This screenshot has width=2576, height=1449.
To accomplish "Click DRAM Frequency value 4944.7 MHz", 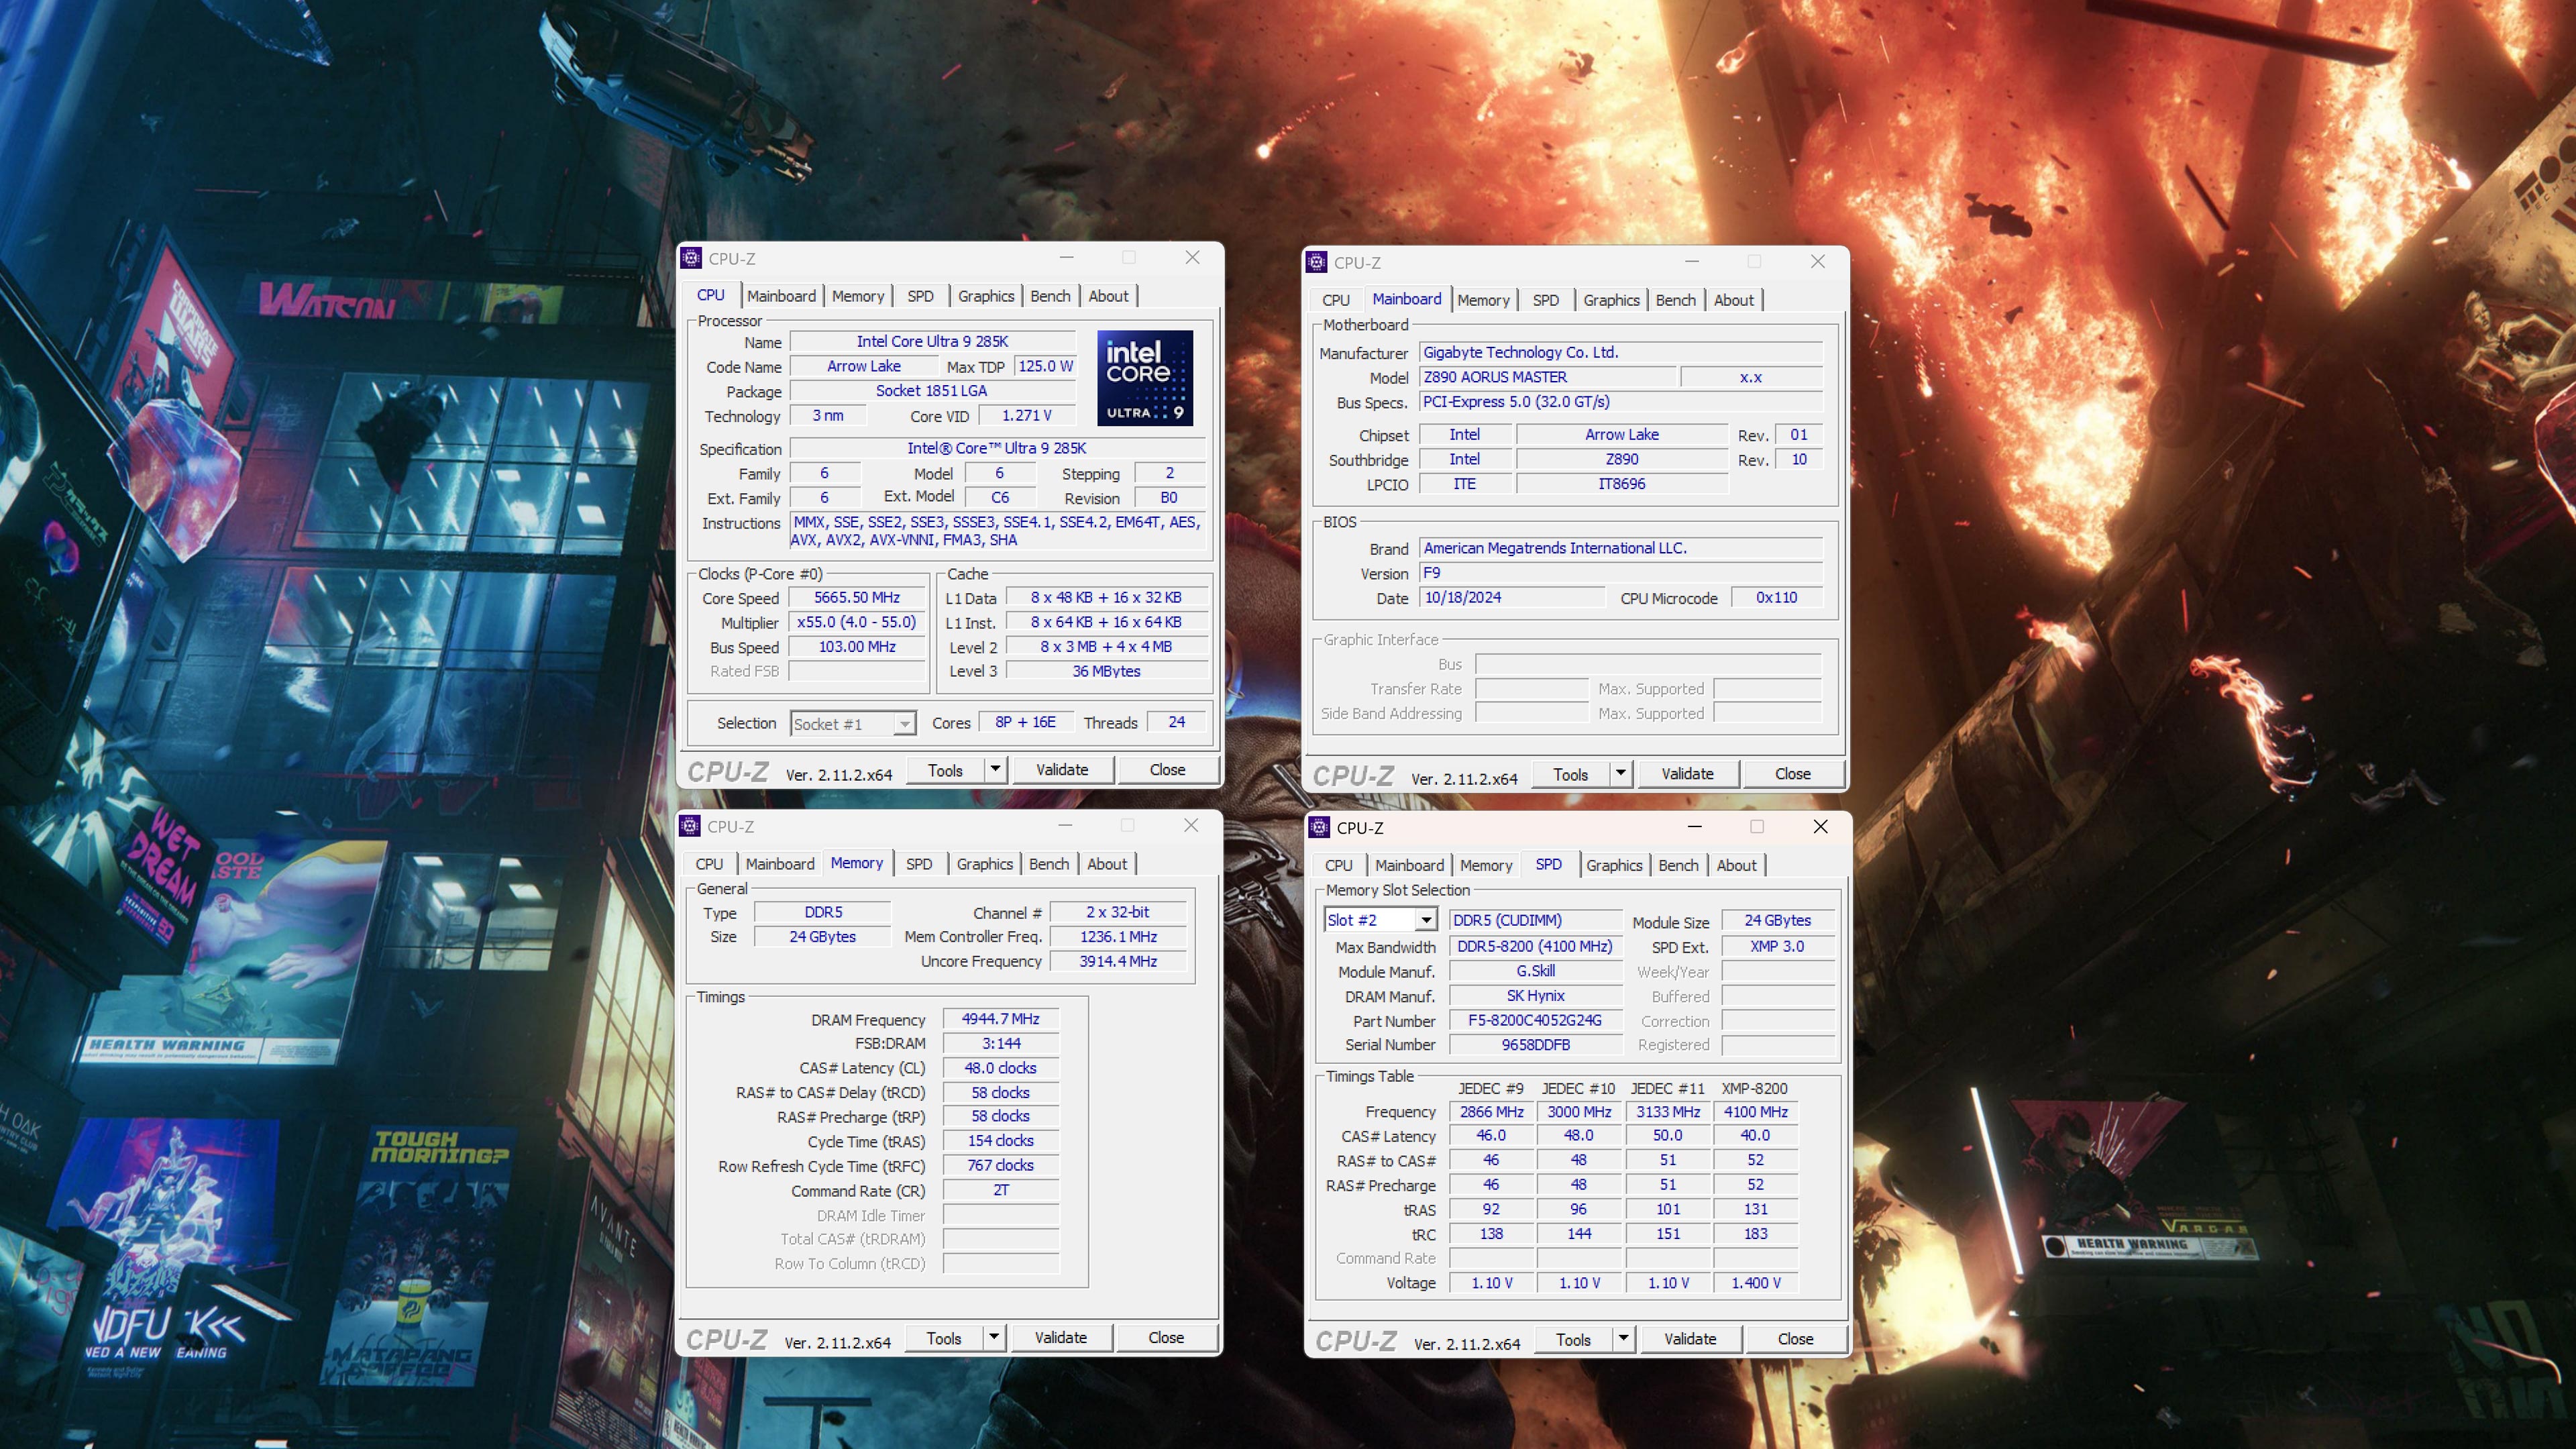I will pyautogui.click(x=1000, y=1019).
